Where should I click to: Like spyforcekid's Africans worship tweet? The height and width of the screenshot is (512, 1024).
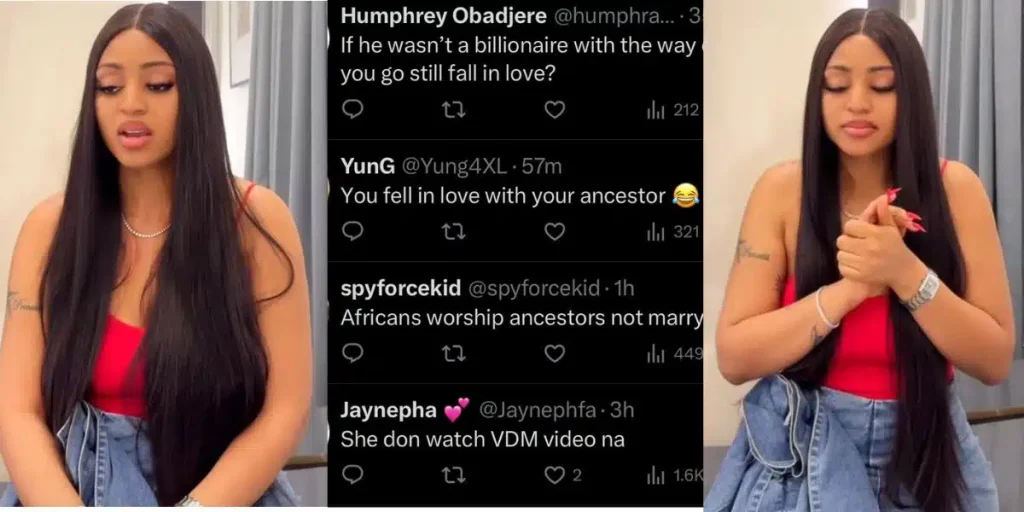coord(554,353)
